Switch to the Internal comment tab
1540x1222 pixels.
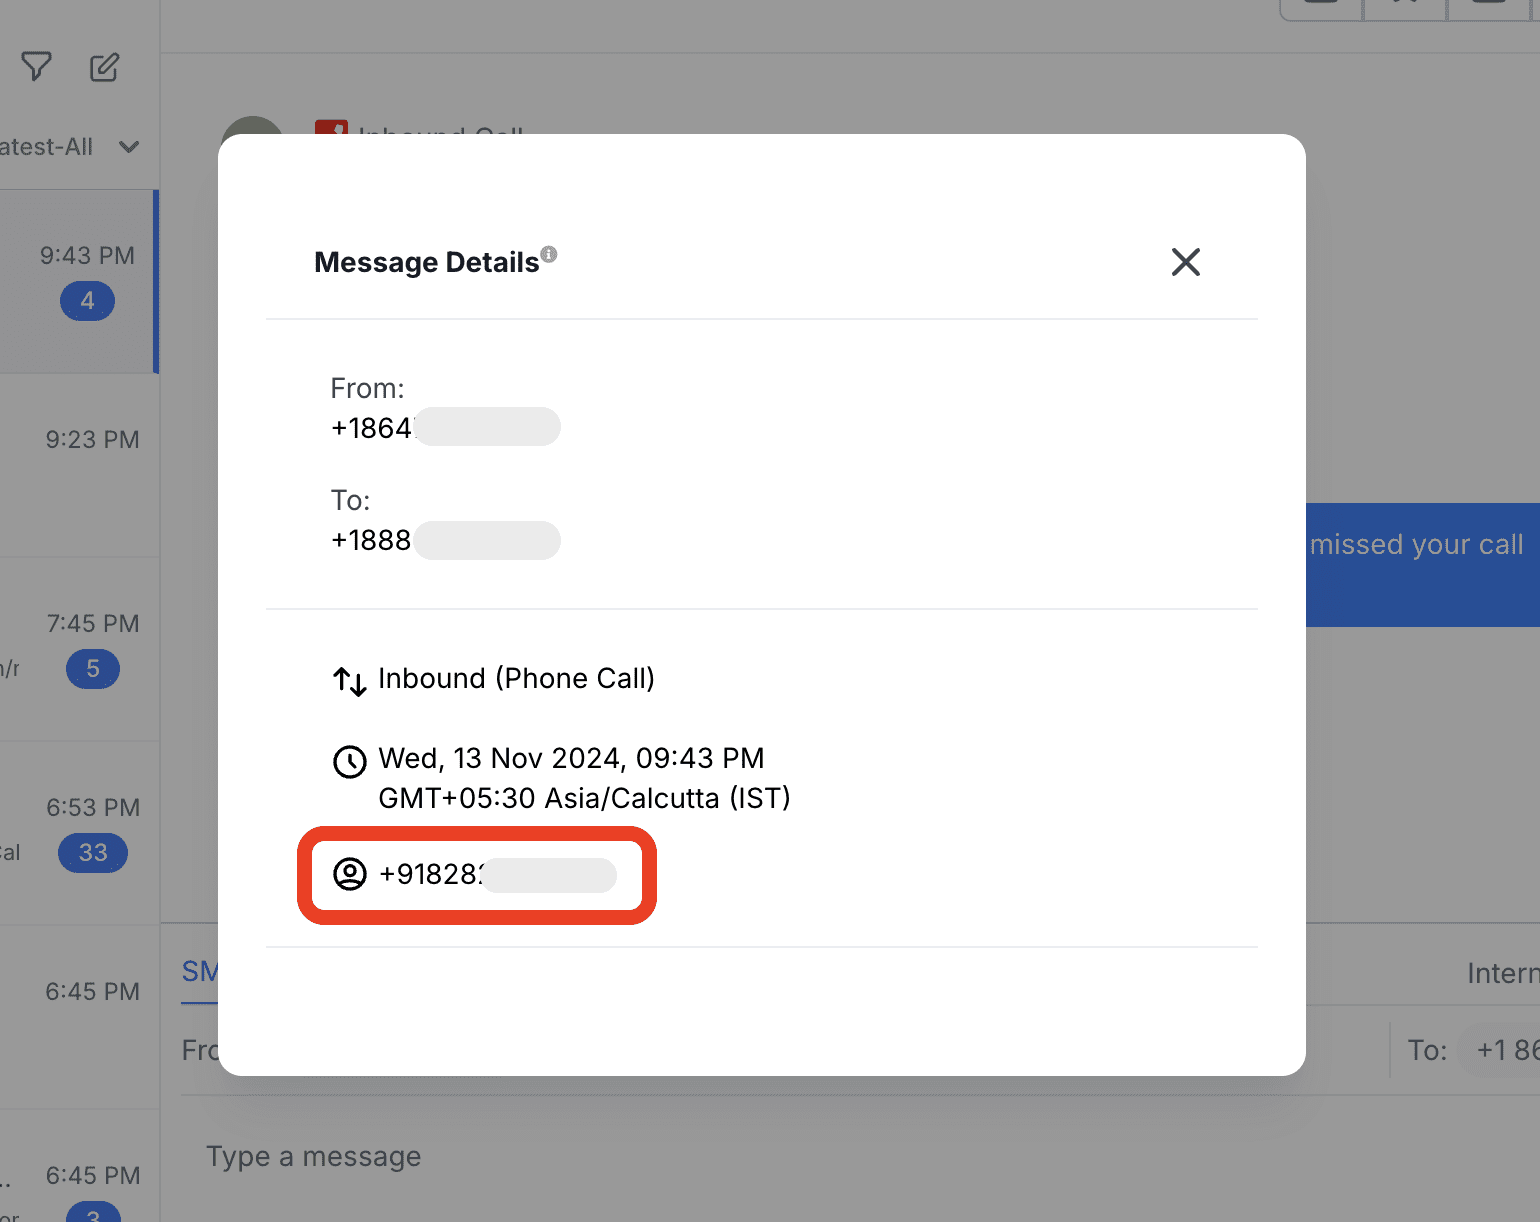pyautogui.click(x=1503, y=973)
